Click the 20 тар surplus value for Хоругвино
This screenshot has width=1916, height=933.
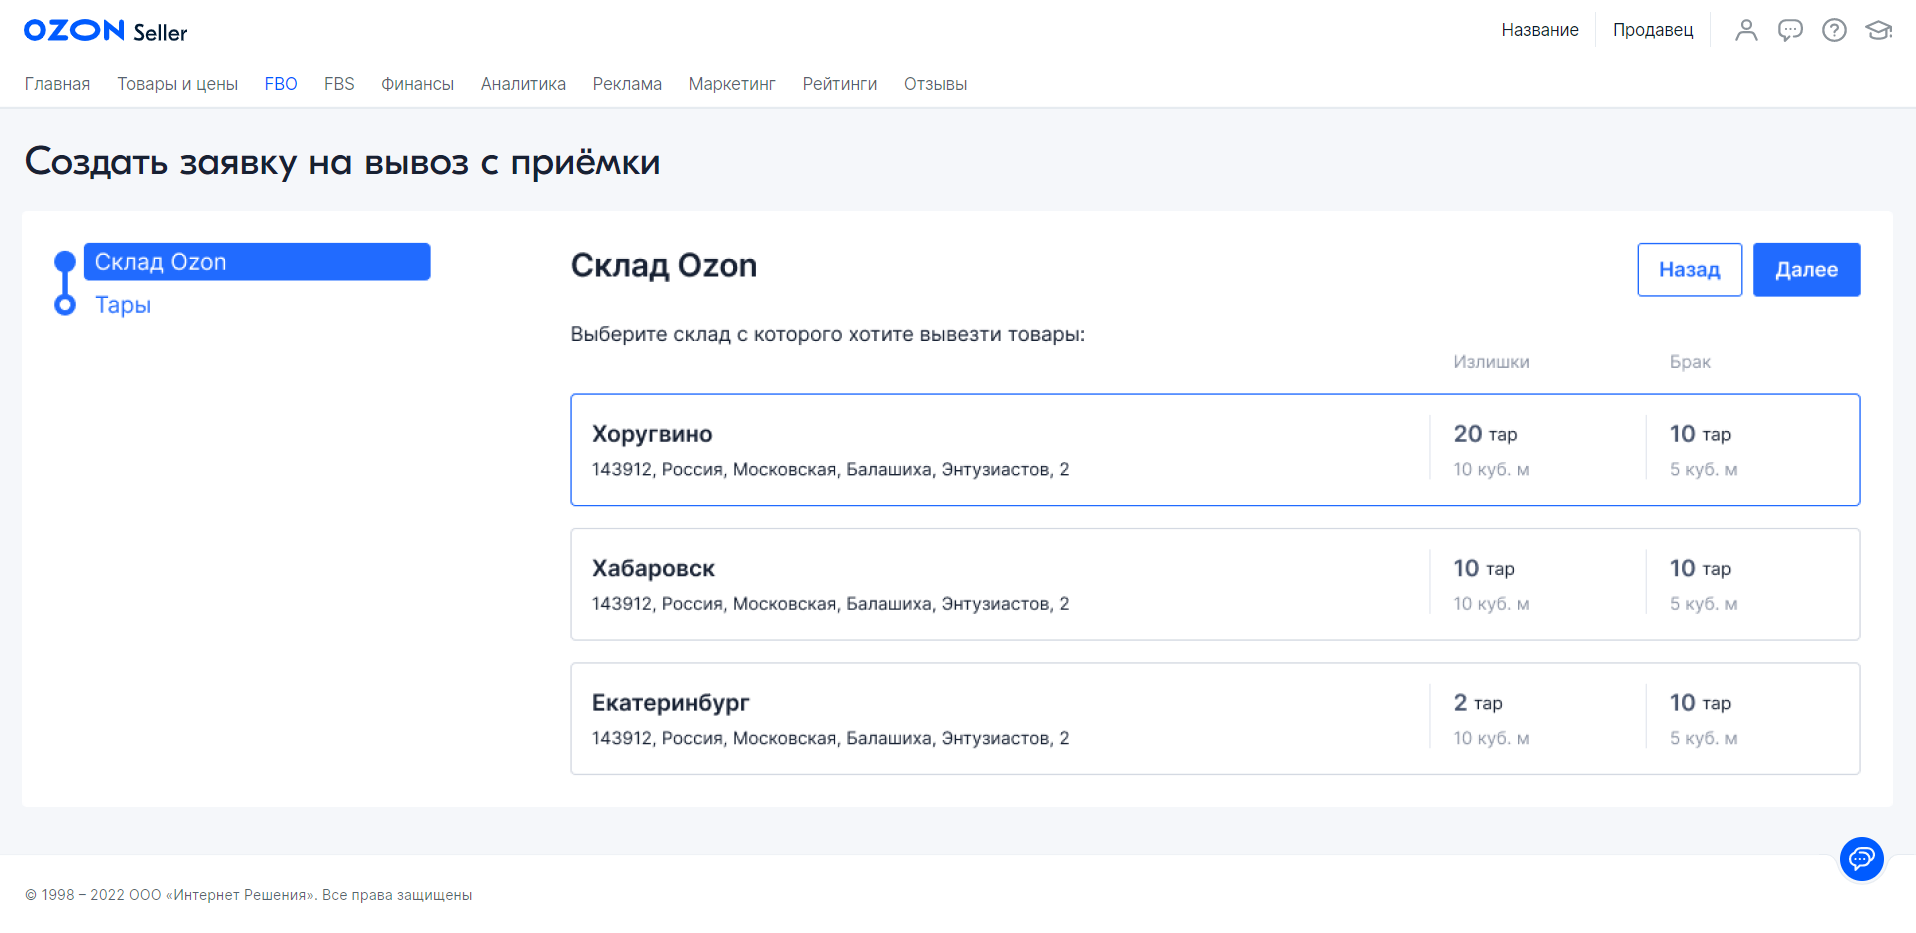pyautogui.click(x=1485, y=434)
